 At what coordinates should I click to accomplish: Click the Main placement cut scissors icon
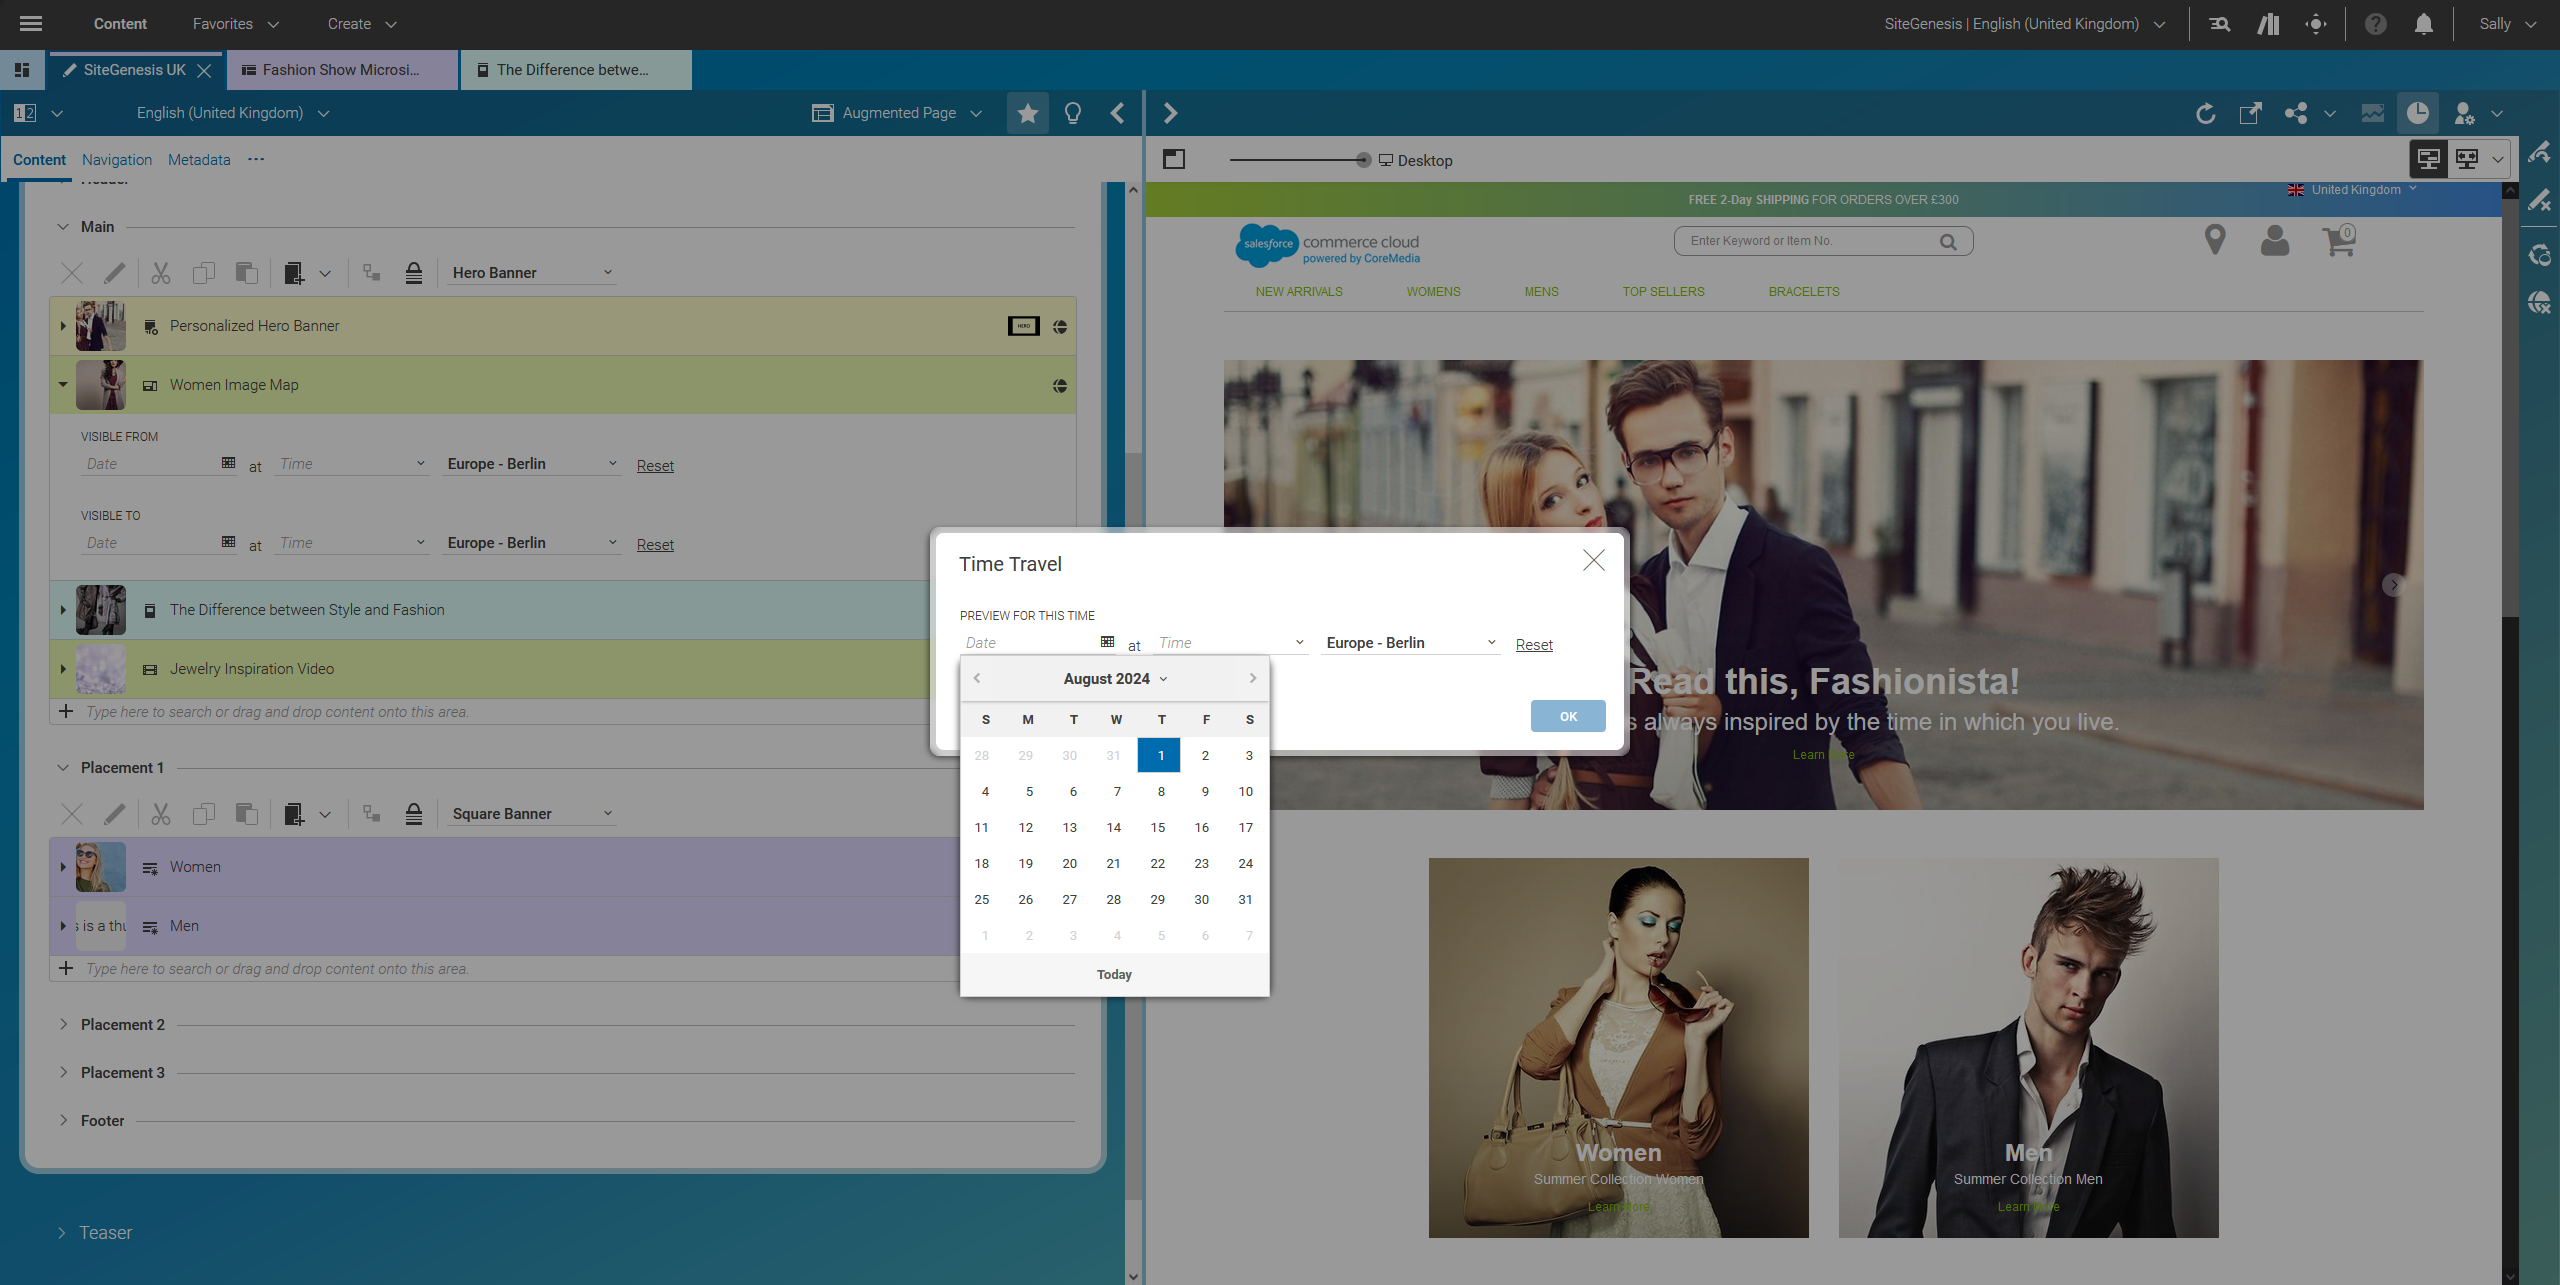[x=161, y=273]
